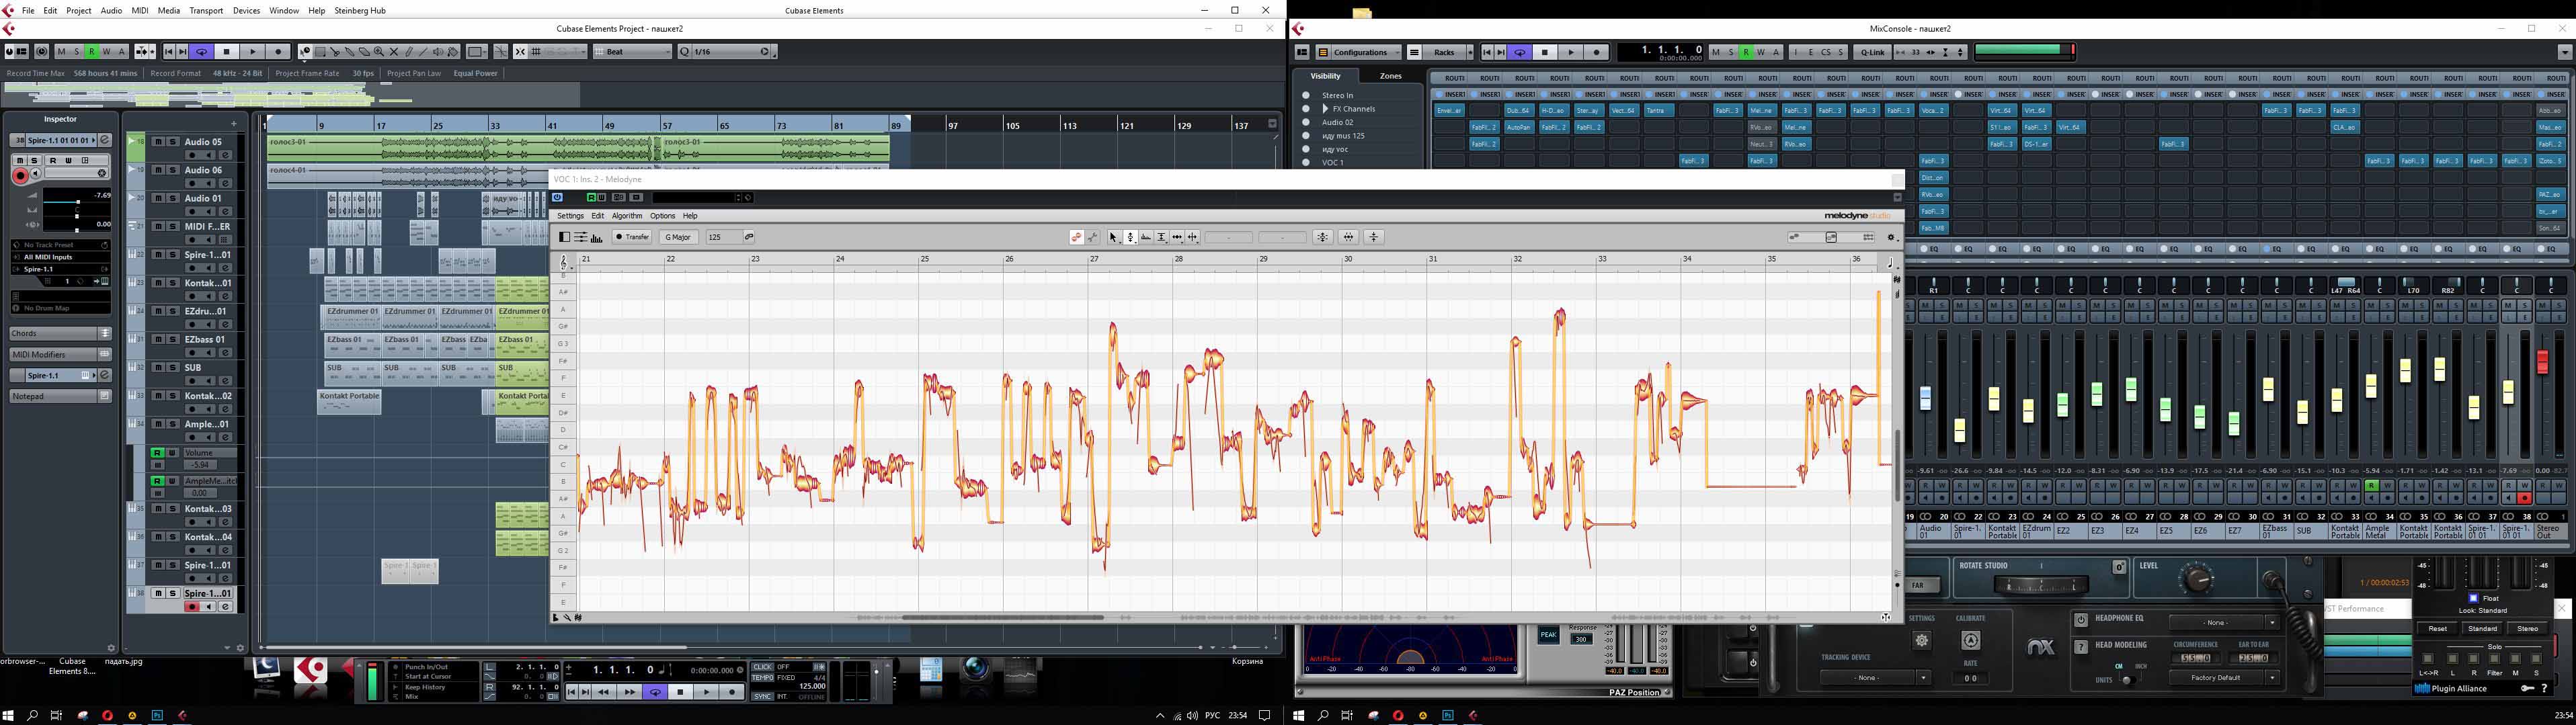This screenshot has width=2576, height=725.
Task: Click the Inspector track volume slider
Action: pyautogui.click(x=77, y=201)
